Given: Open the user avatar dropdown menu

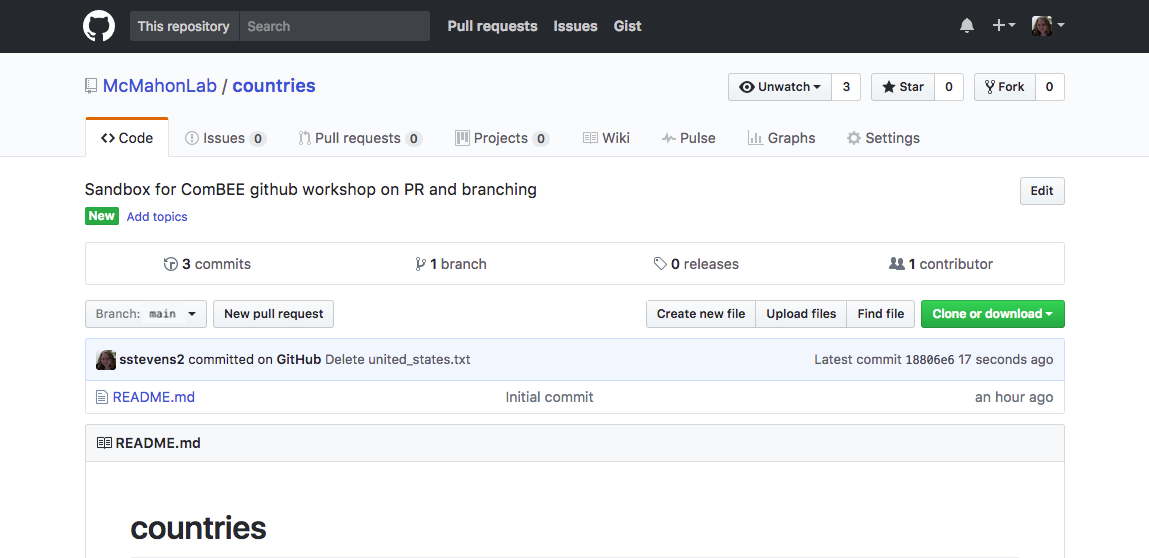Looking at the screenshot, I should coord(1048,26).
